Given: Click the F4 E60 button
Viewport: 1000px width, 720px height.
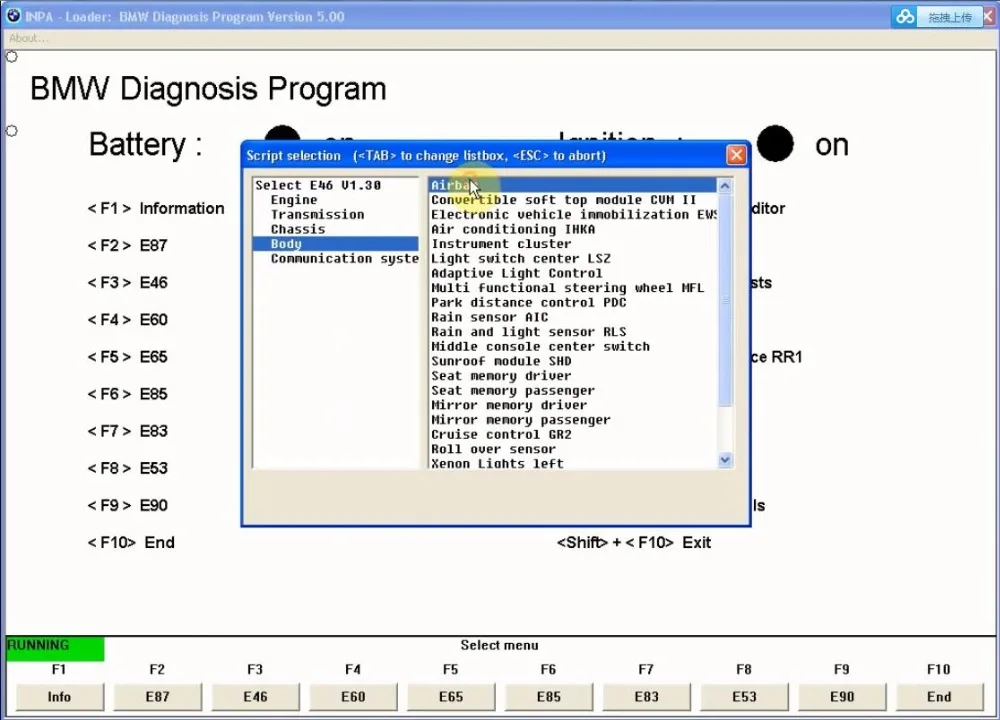Looking at the screenshot, I should click(x=353, y=697).
